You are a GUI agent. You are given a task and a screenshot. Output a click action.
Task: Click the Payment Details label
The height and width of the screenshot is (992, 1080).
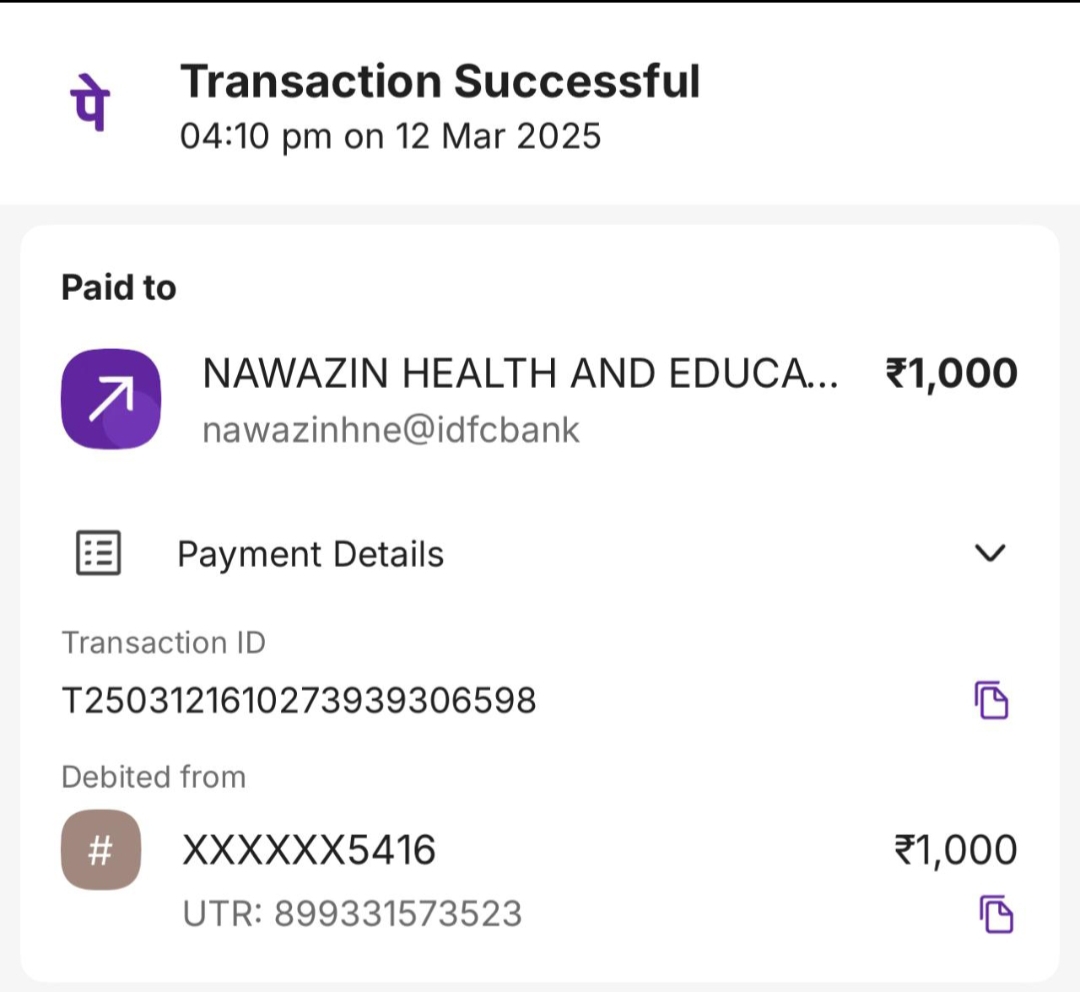310,554
